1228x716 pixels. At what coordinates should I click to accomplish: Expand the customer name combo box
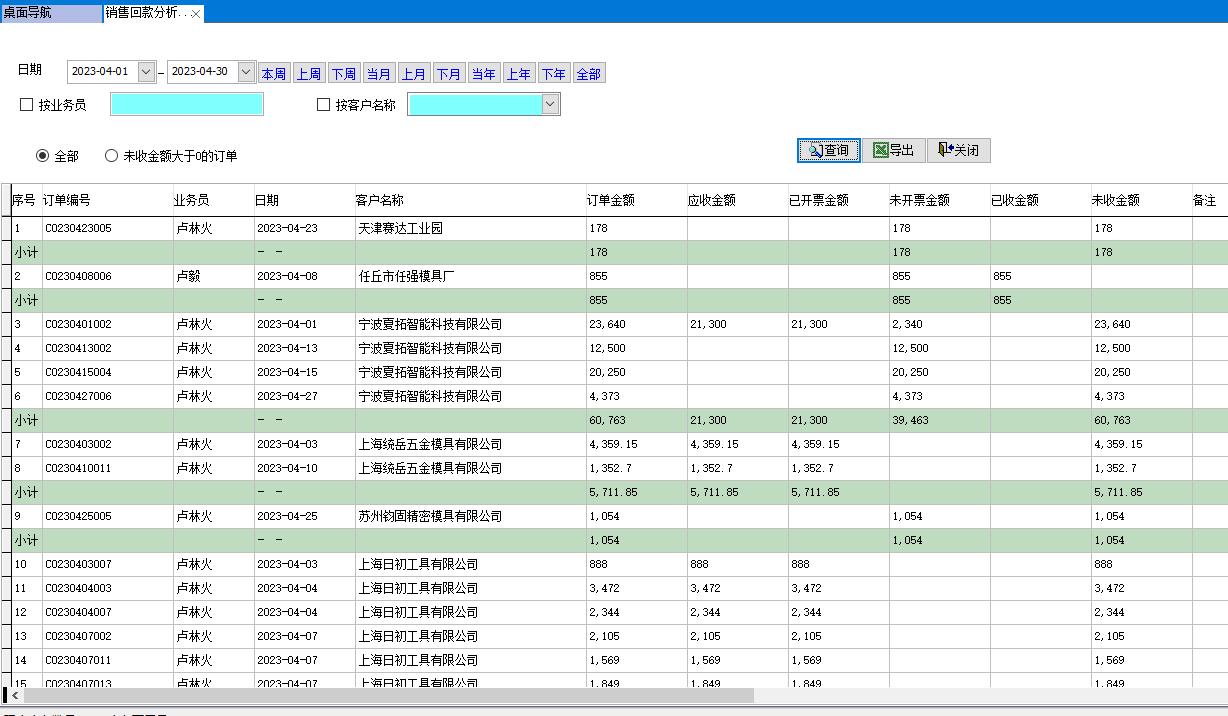coord(550,104)
